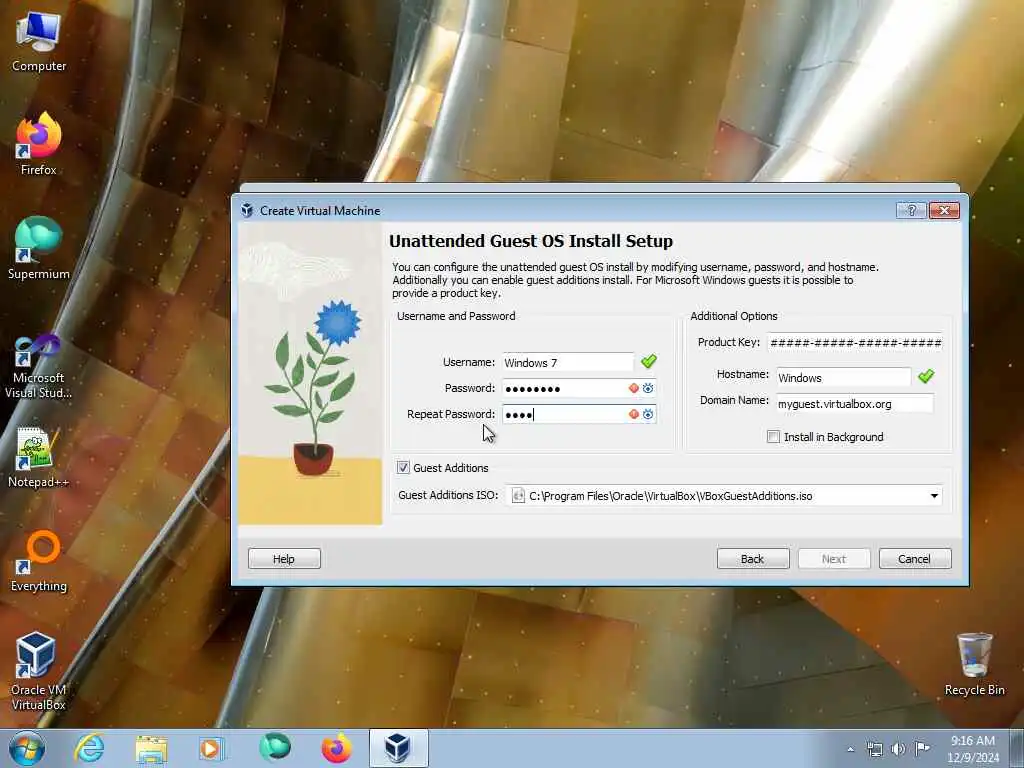1024x768 pixels.
Task: Click the red error icon in Repeat Password field
Action: [633, 414]
